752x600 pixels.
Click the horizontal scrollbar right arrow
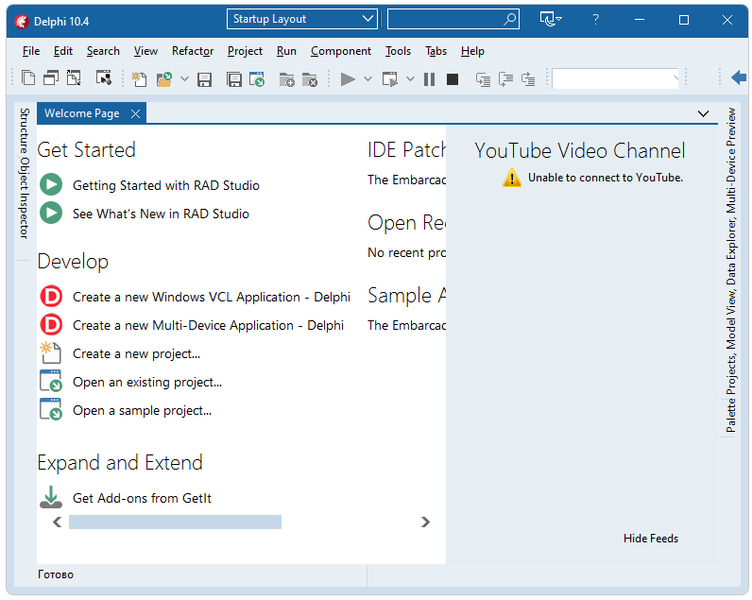pos(425,522)
